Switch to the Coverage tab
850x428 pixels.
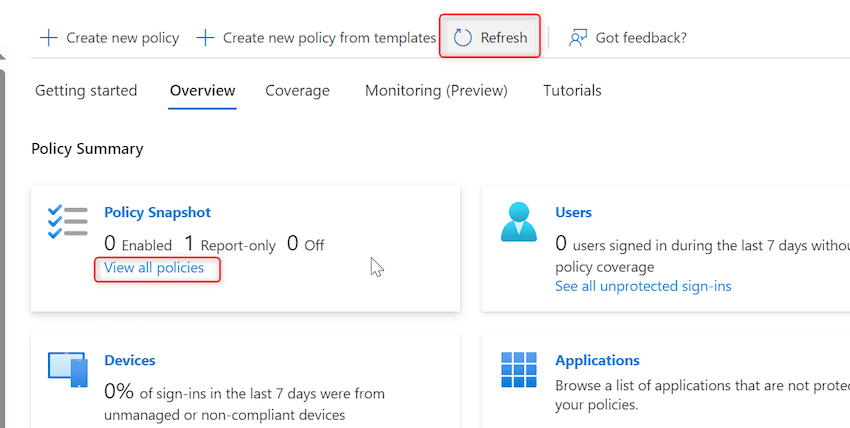(297, 90)
